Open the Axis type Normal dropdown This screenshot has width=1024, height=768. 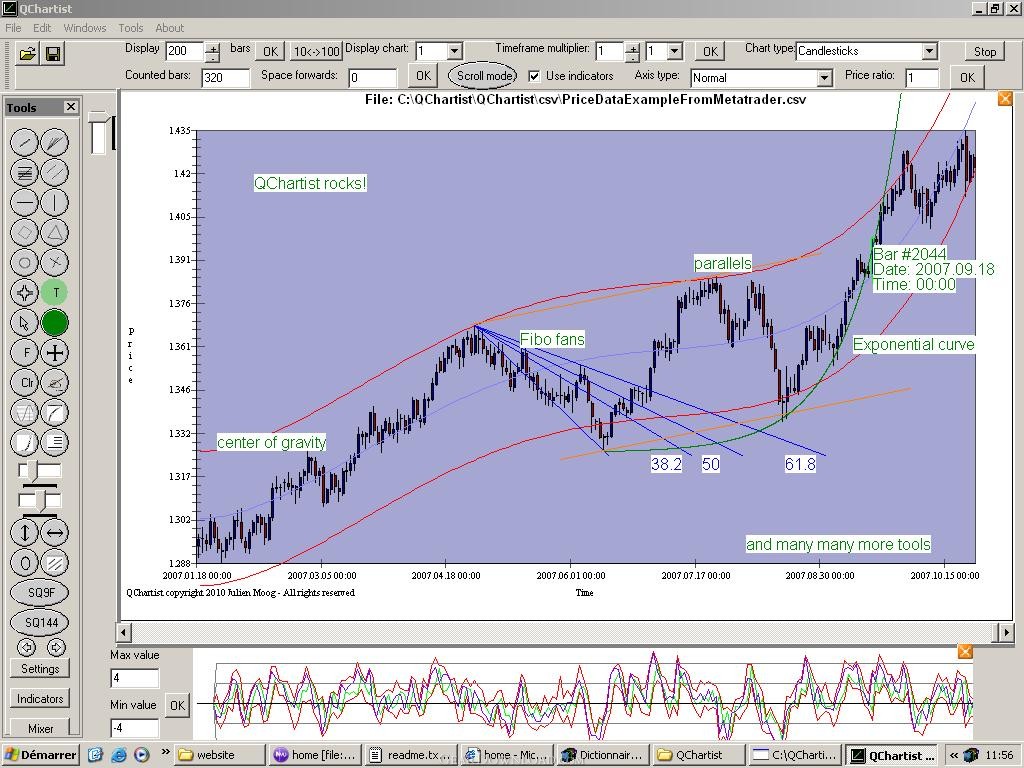(x=825, y=78)
